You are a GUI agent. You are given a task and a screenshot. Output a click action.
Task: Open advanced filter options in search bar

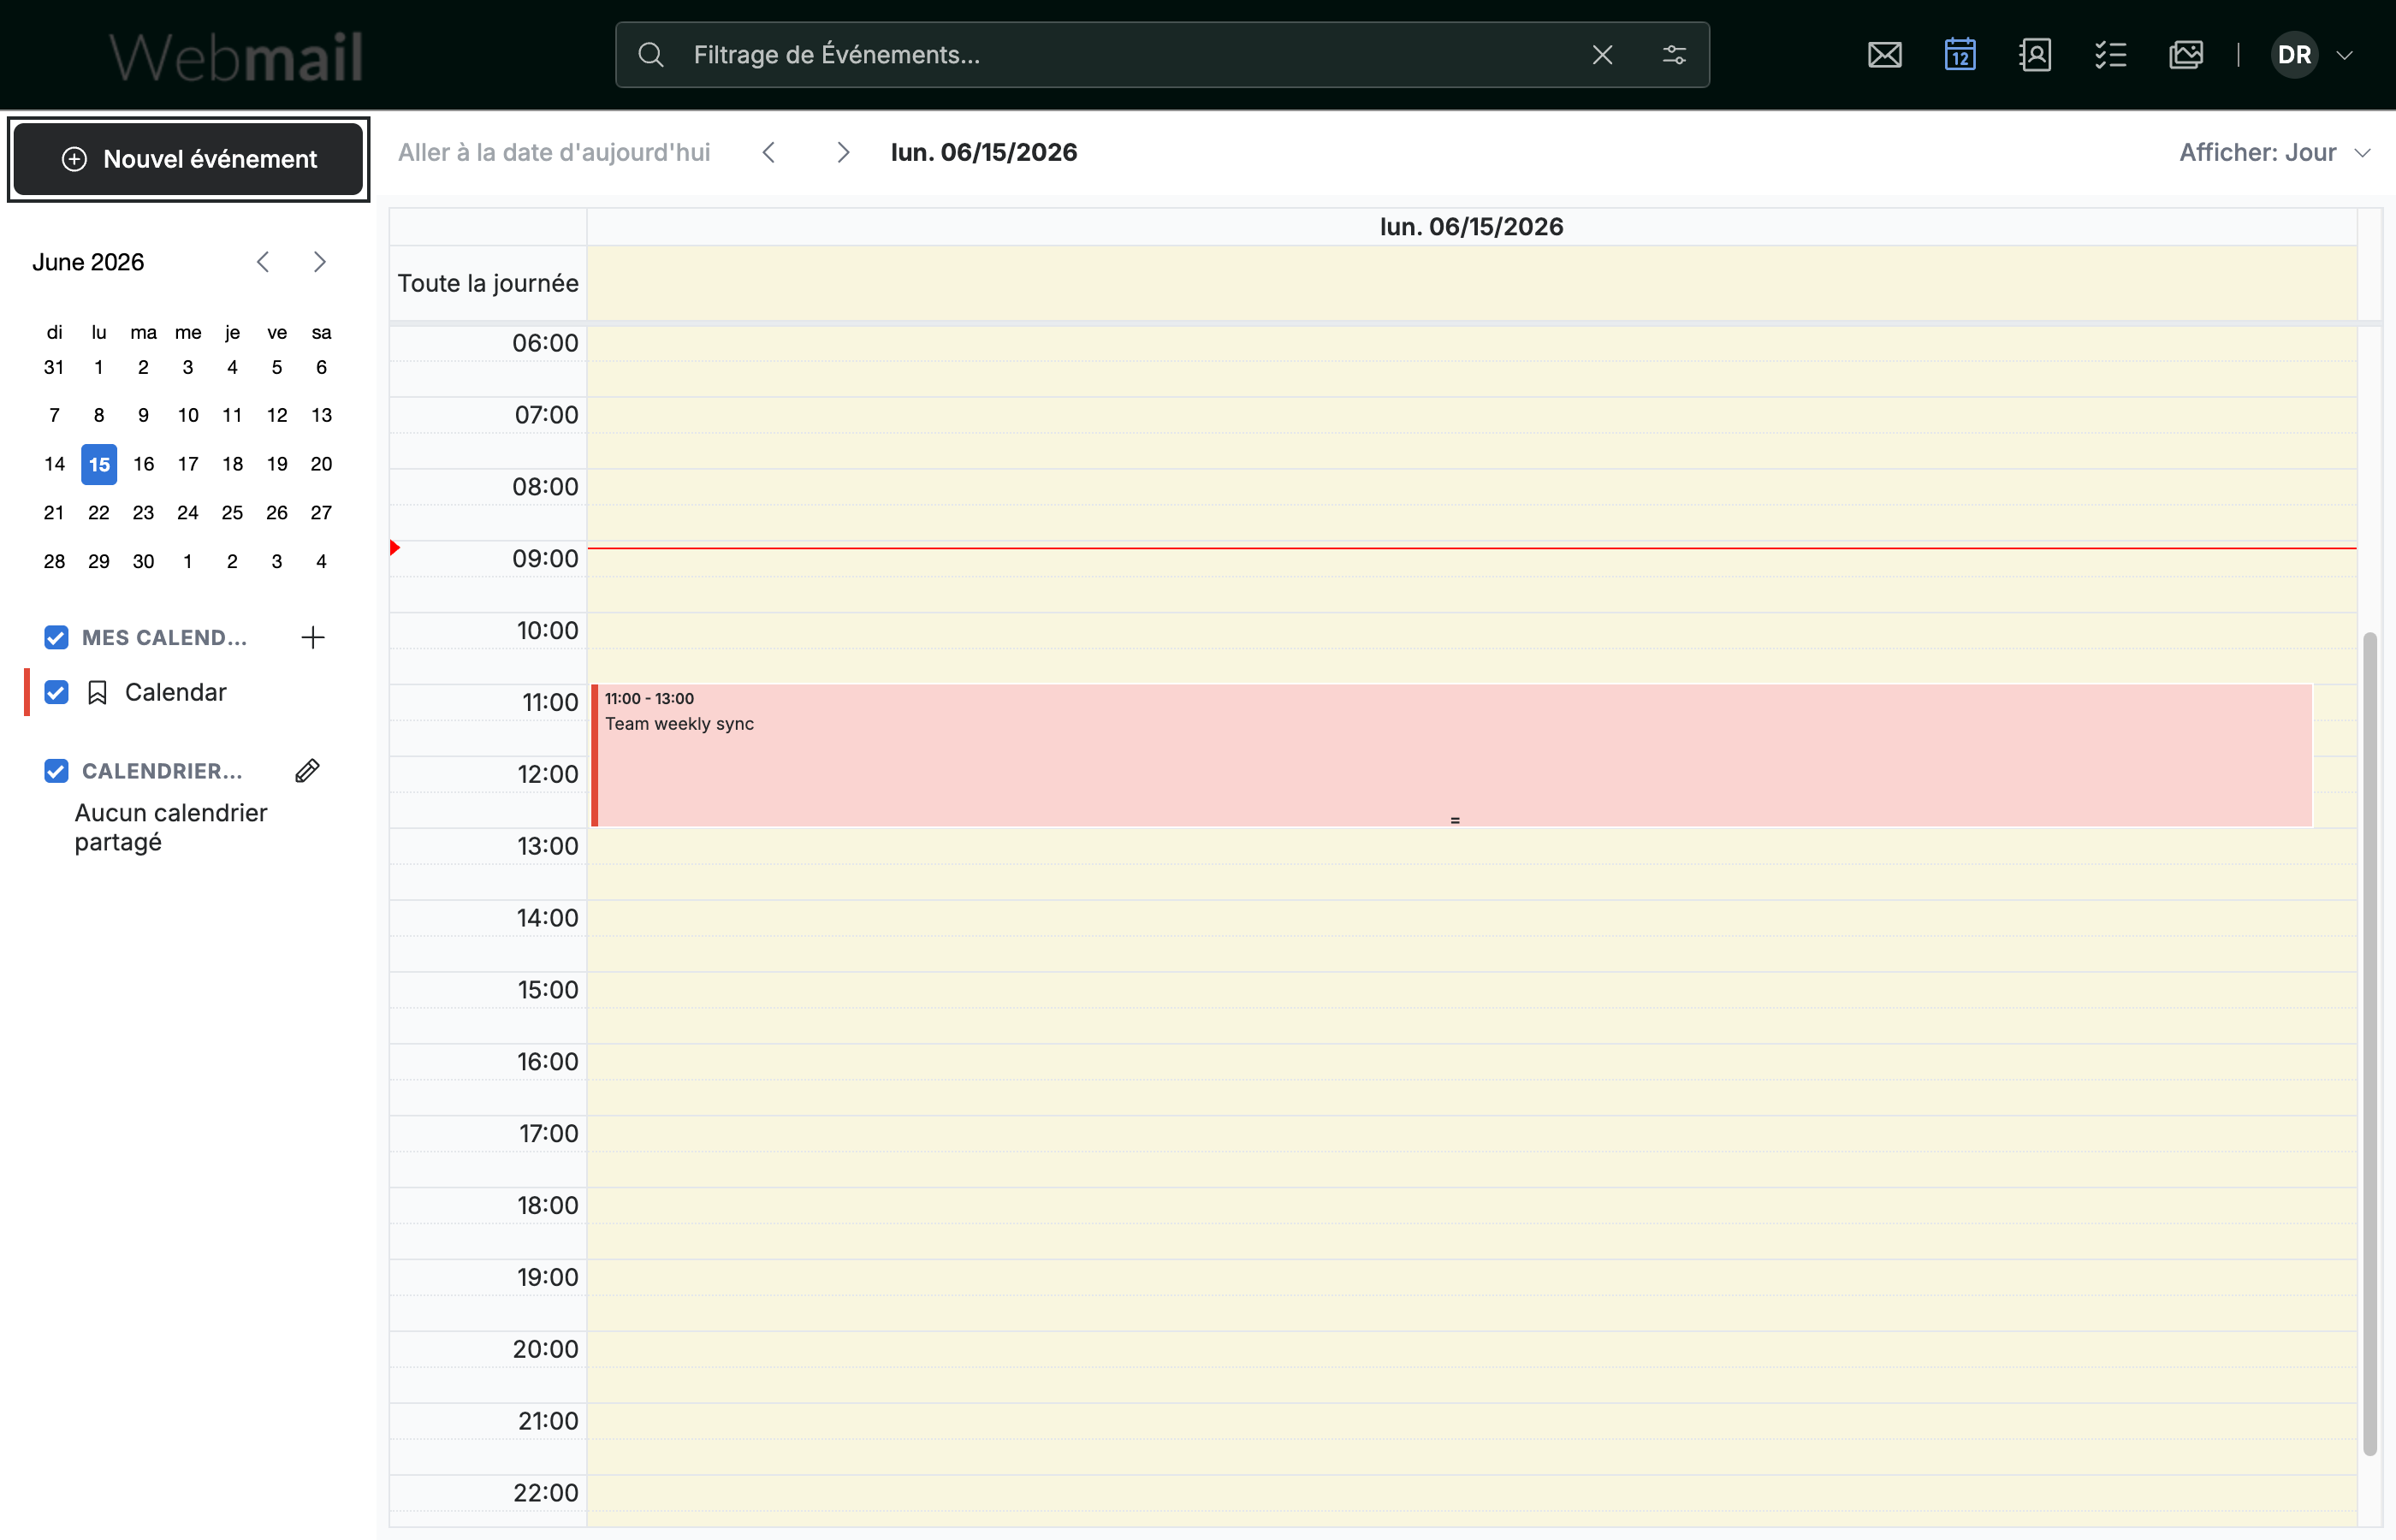(1674, 55)
